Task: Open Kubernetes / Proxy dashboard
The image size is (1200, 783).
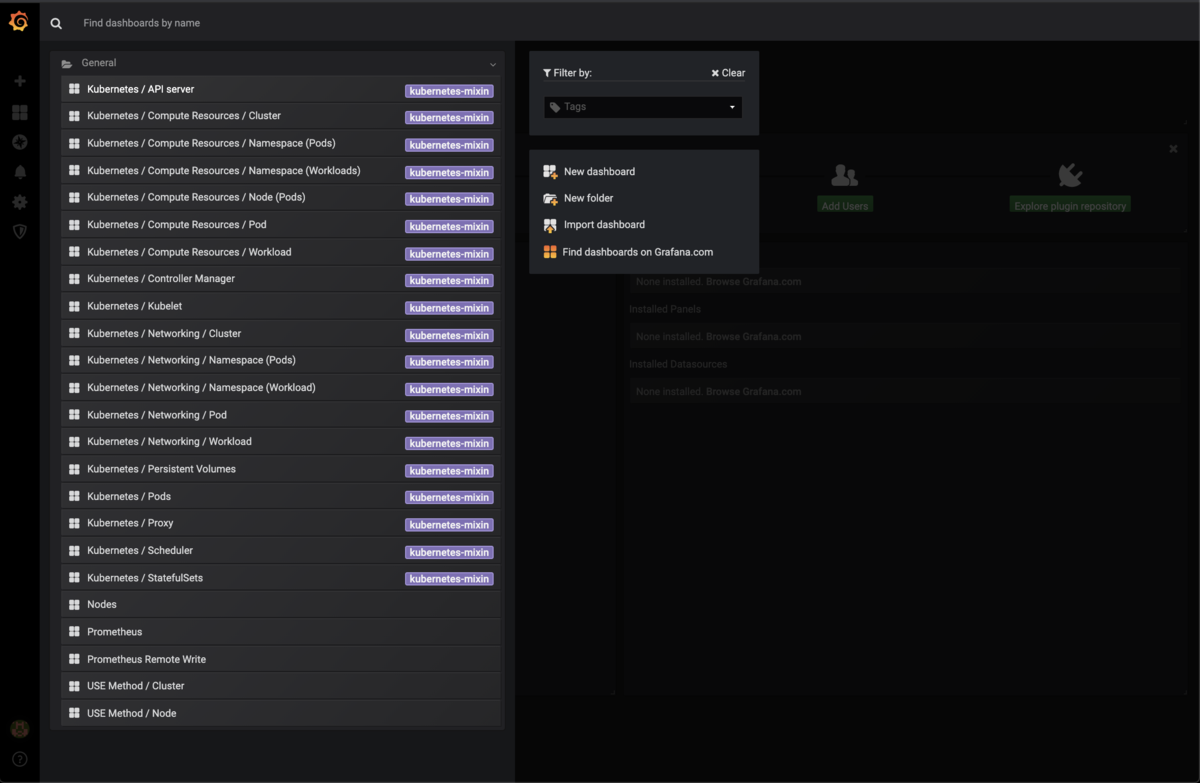Action: 281,523
